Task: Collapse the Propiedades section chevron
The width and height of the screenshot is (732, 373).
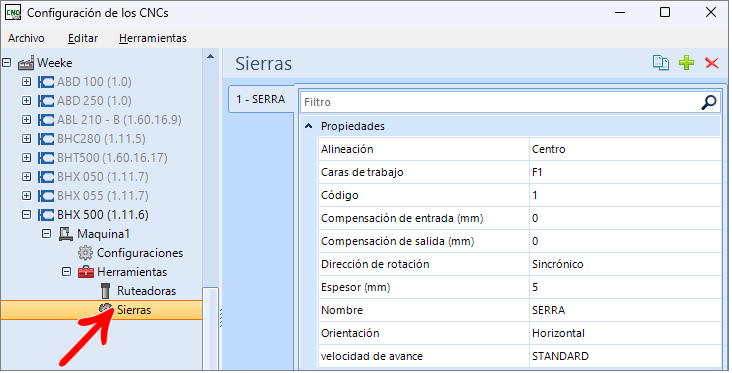Action: pos(309,126)
